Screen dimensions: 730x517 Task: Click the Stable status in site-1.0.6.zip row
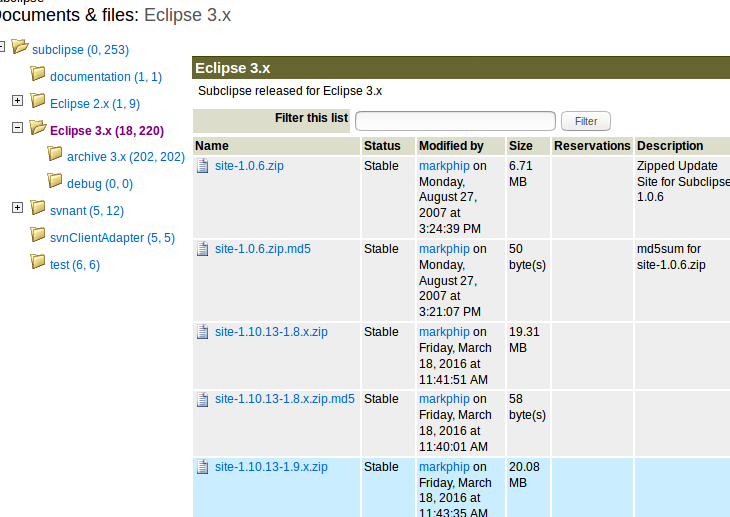[381, 166]
